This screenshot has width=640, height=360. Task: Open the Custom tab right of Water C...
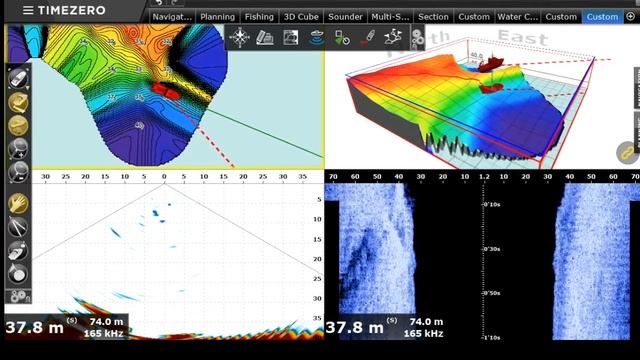pyautogui.click(x=561, y=17)
